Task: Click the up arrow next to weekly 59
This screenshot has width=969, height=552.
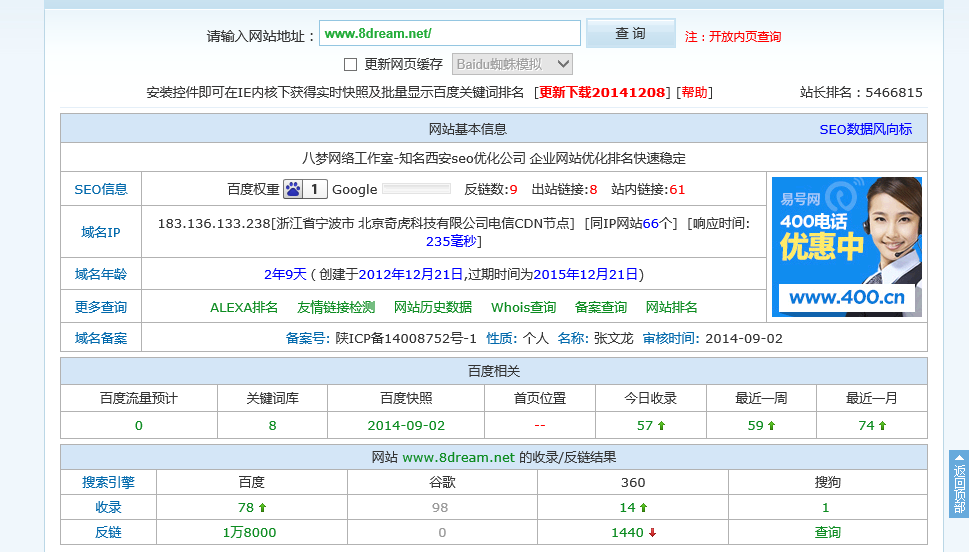Action: pos(772,426)
